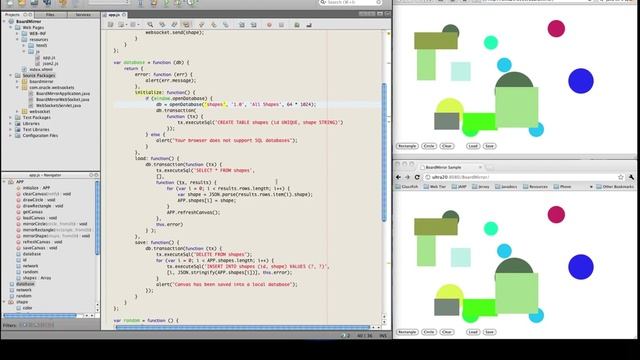Click Back arrow in lower browser window
This screenshot has width=640, height=360.
pyautogui.click(x=398, y=177)
